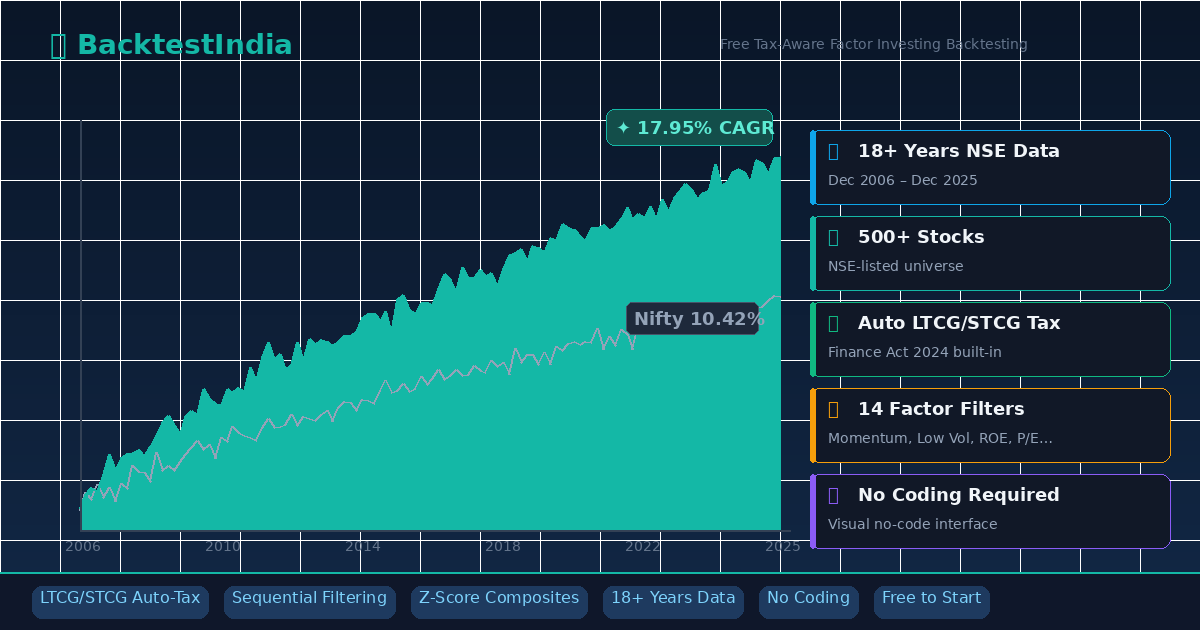The width and height of the screenshot is (1200, 630).
Task: Click the icon on No Coding Required card
Action: click(x=832, y=495)
